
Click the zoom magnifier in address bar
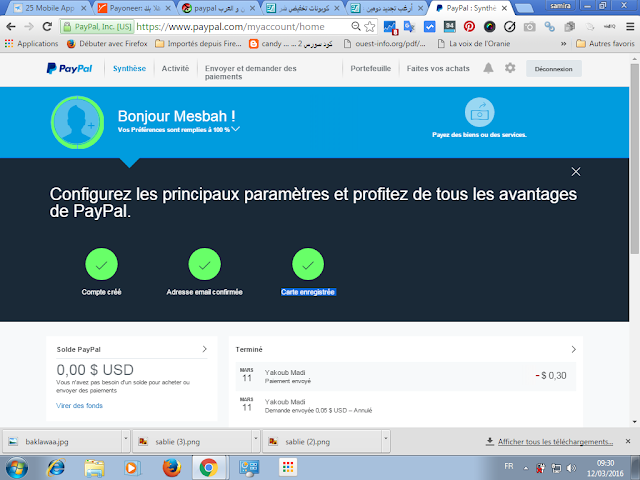[356, 27]
